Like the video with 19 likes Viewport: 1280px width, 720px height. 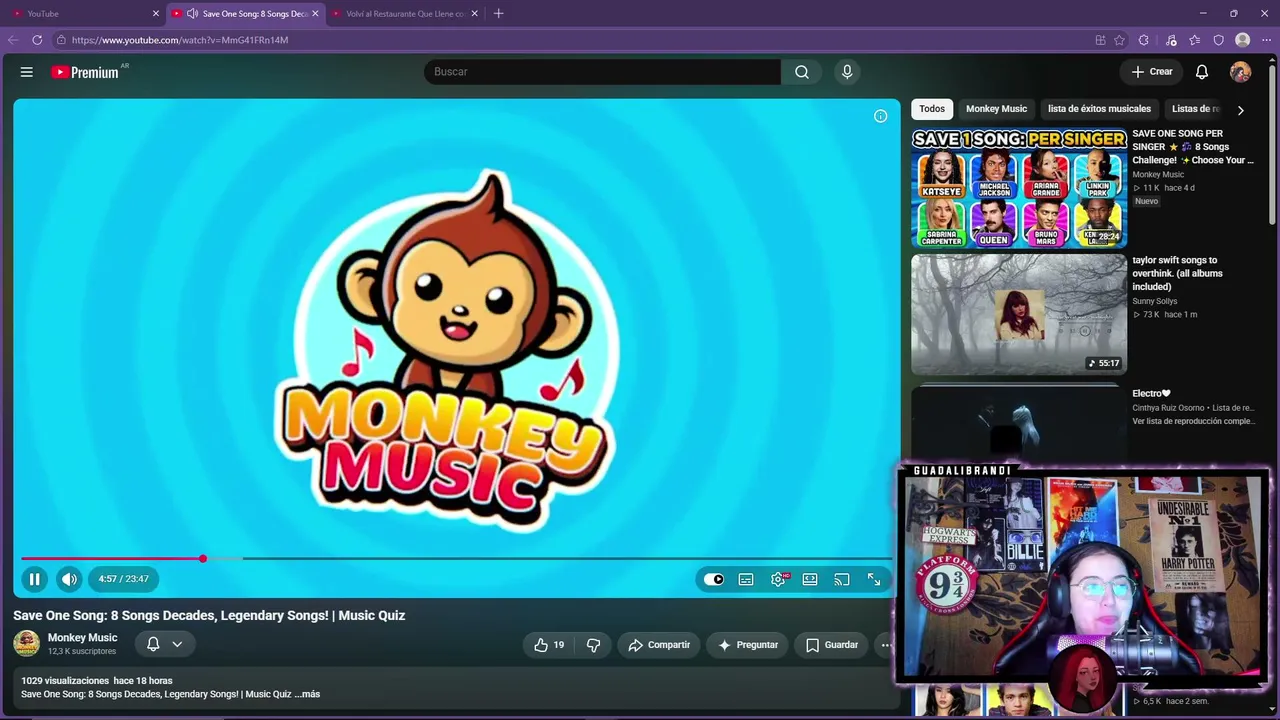(x=549, y=645)
